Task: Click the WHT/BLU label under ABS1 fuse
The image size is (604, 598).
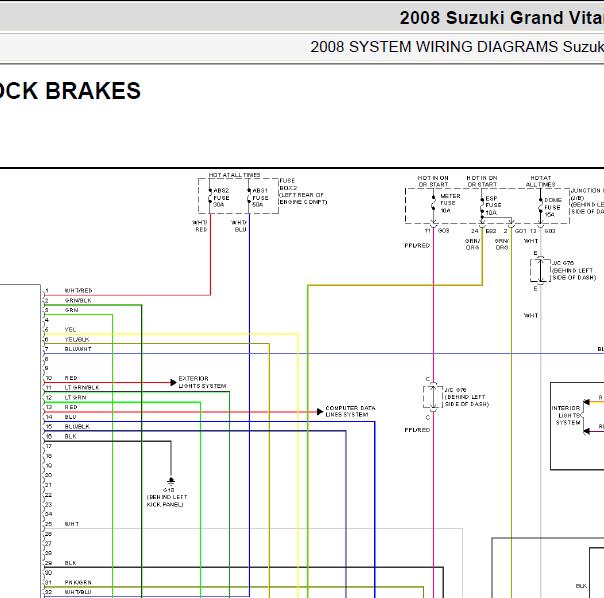Action: (239, 226)
